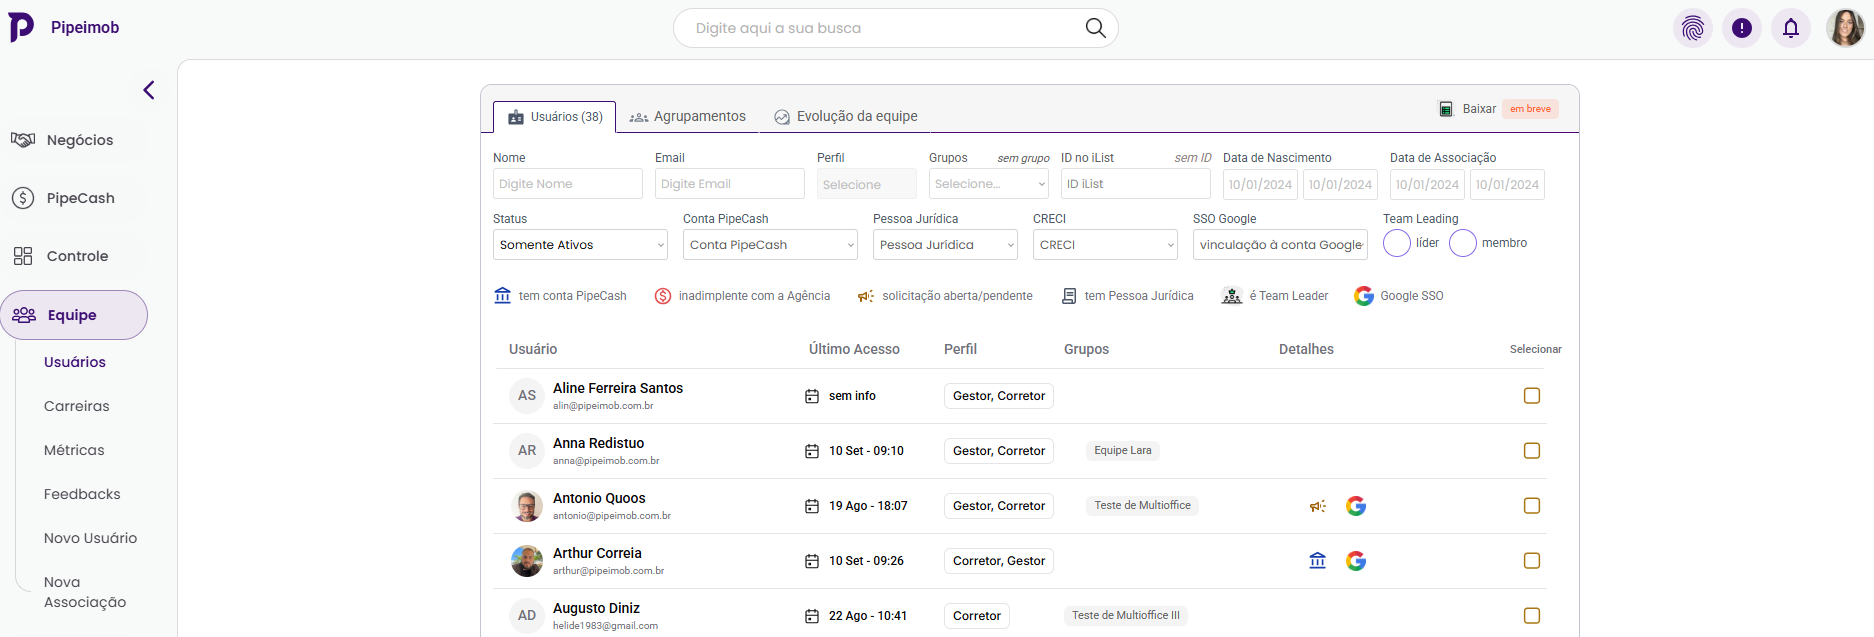The width and height of the screenshot is (1874, 637).
Task: Check the box for Aline Ferreira Santos
Action: [1531, 396]
